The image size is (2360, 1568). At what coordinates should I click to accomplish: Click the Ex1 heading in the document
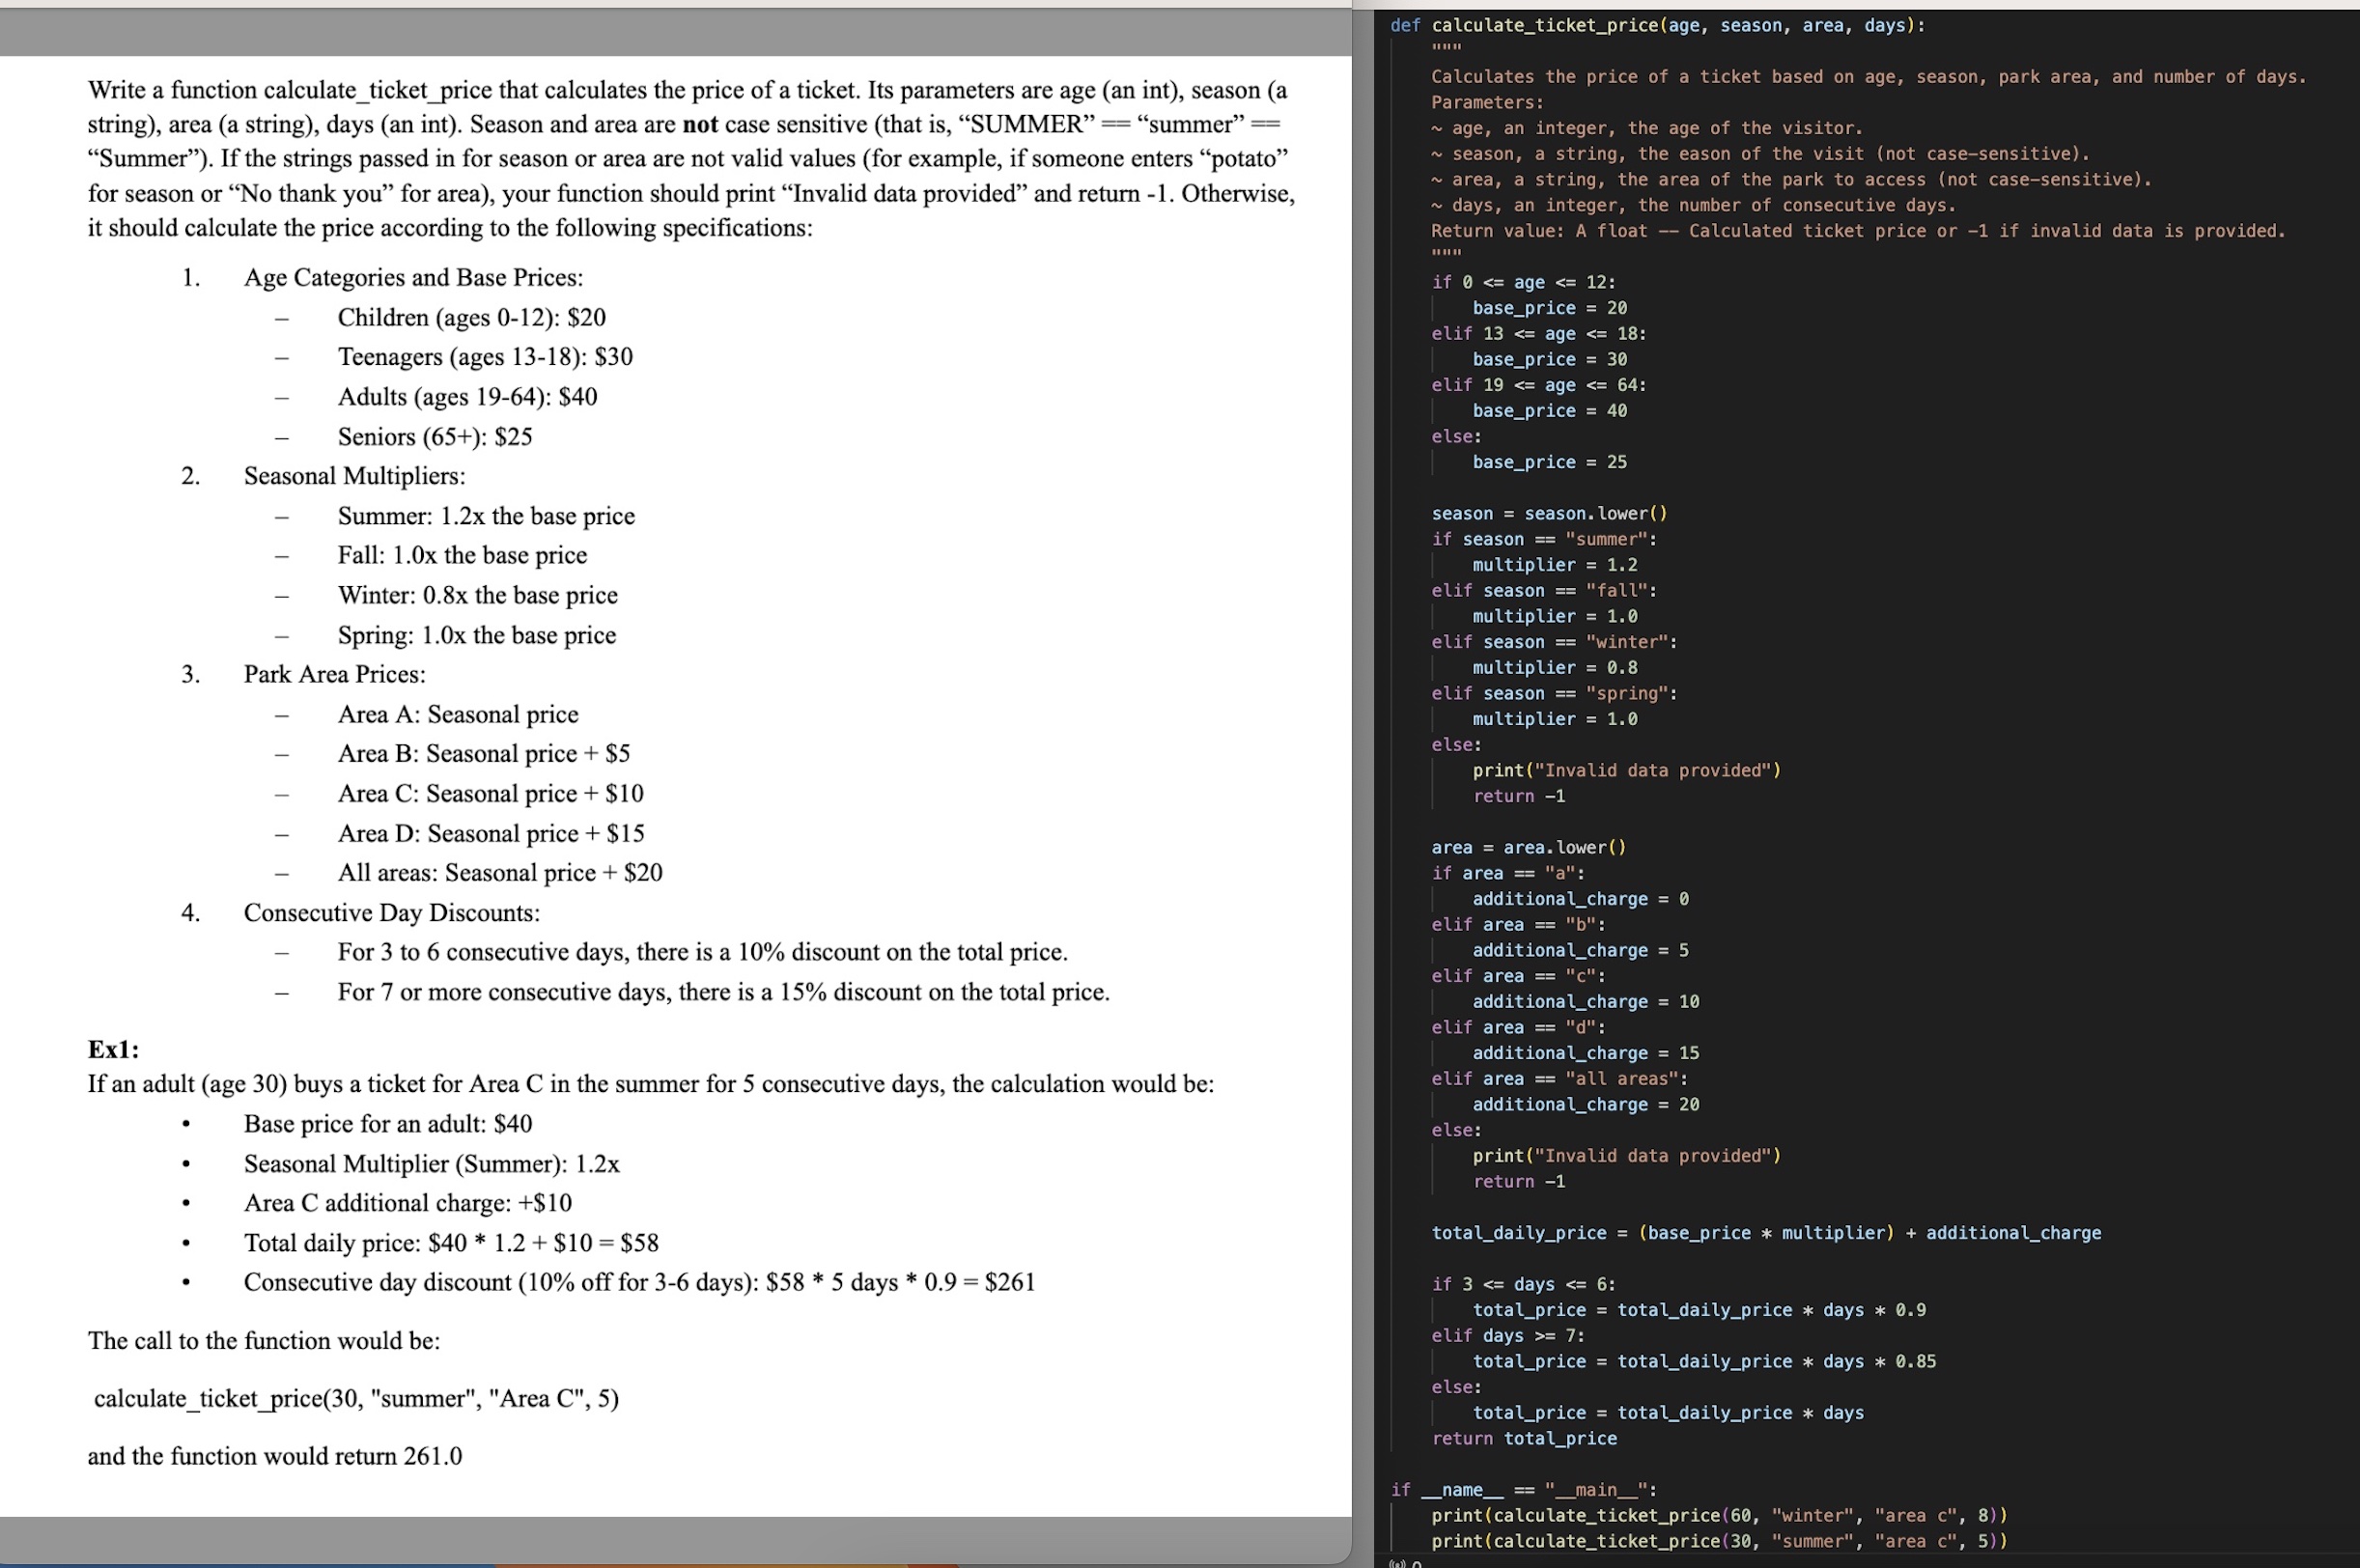pyautogui.click(x=113, y=1049)
